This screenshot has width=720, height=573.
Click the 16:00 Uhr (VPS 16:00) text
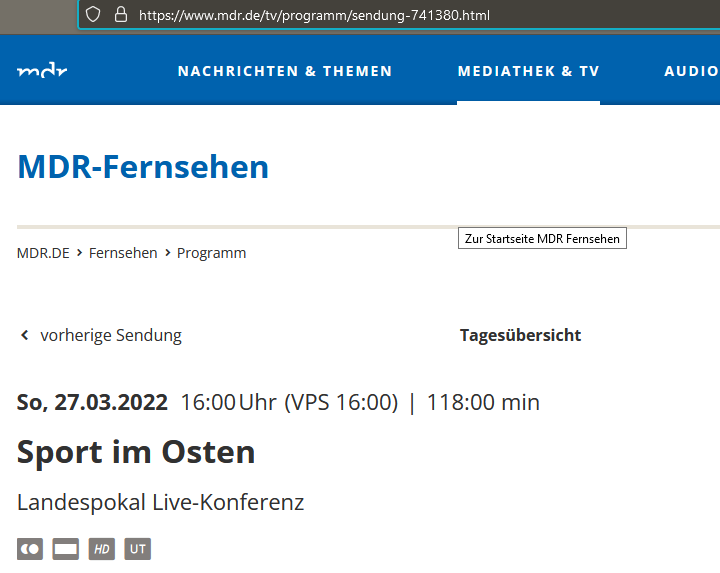289,402
